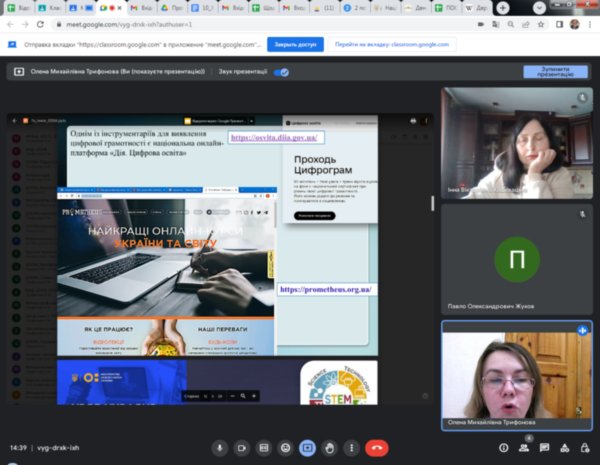Click the stop presentation button
Screen dimensions: 600x465
pyautogui.click(x=555, y=72)
